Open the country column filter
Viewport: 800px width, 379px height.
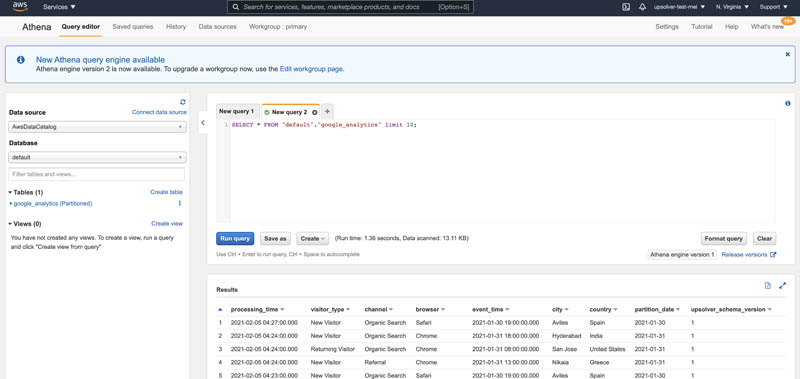[616, 310]
